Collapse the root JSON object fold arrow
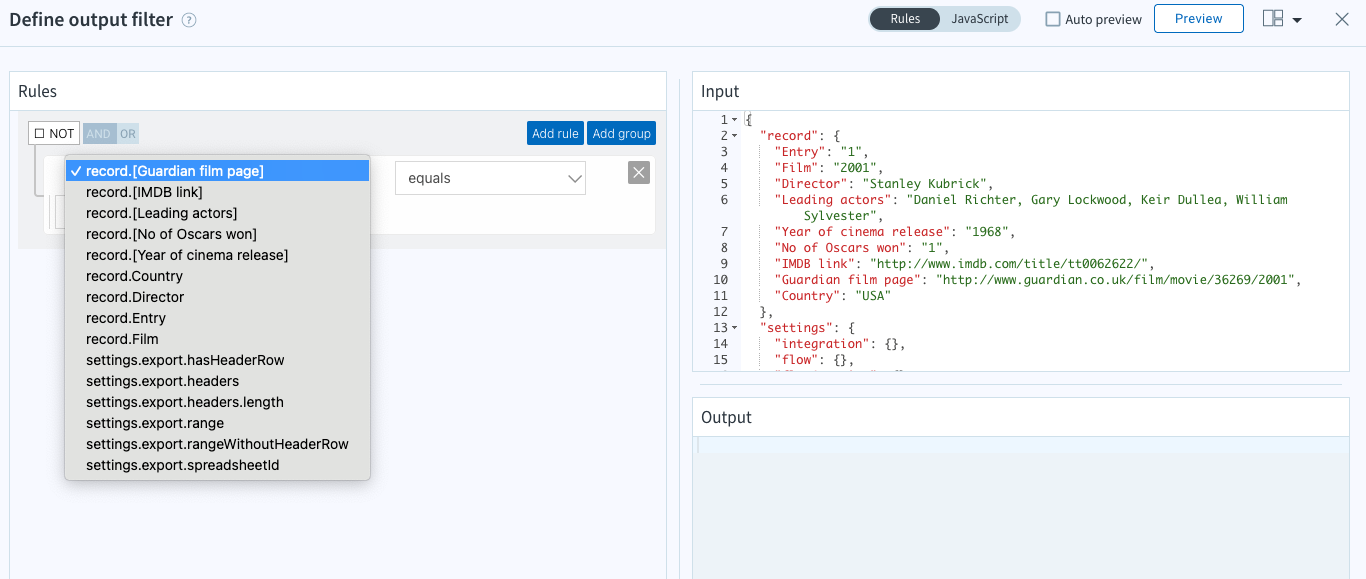This screenshot has height=579, width=1366. tap(734, 120)
